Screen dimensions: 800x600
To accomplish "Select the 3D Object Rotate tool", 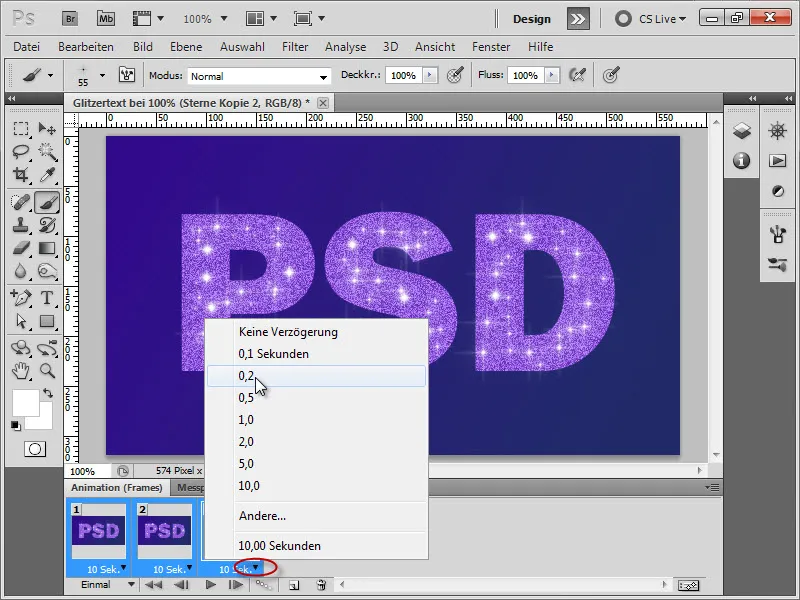I will [x=21, y=348].
